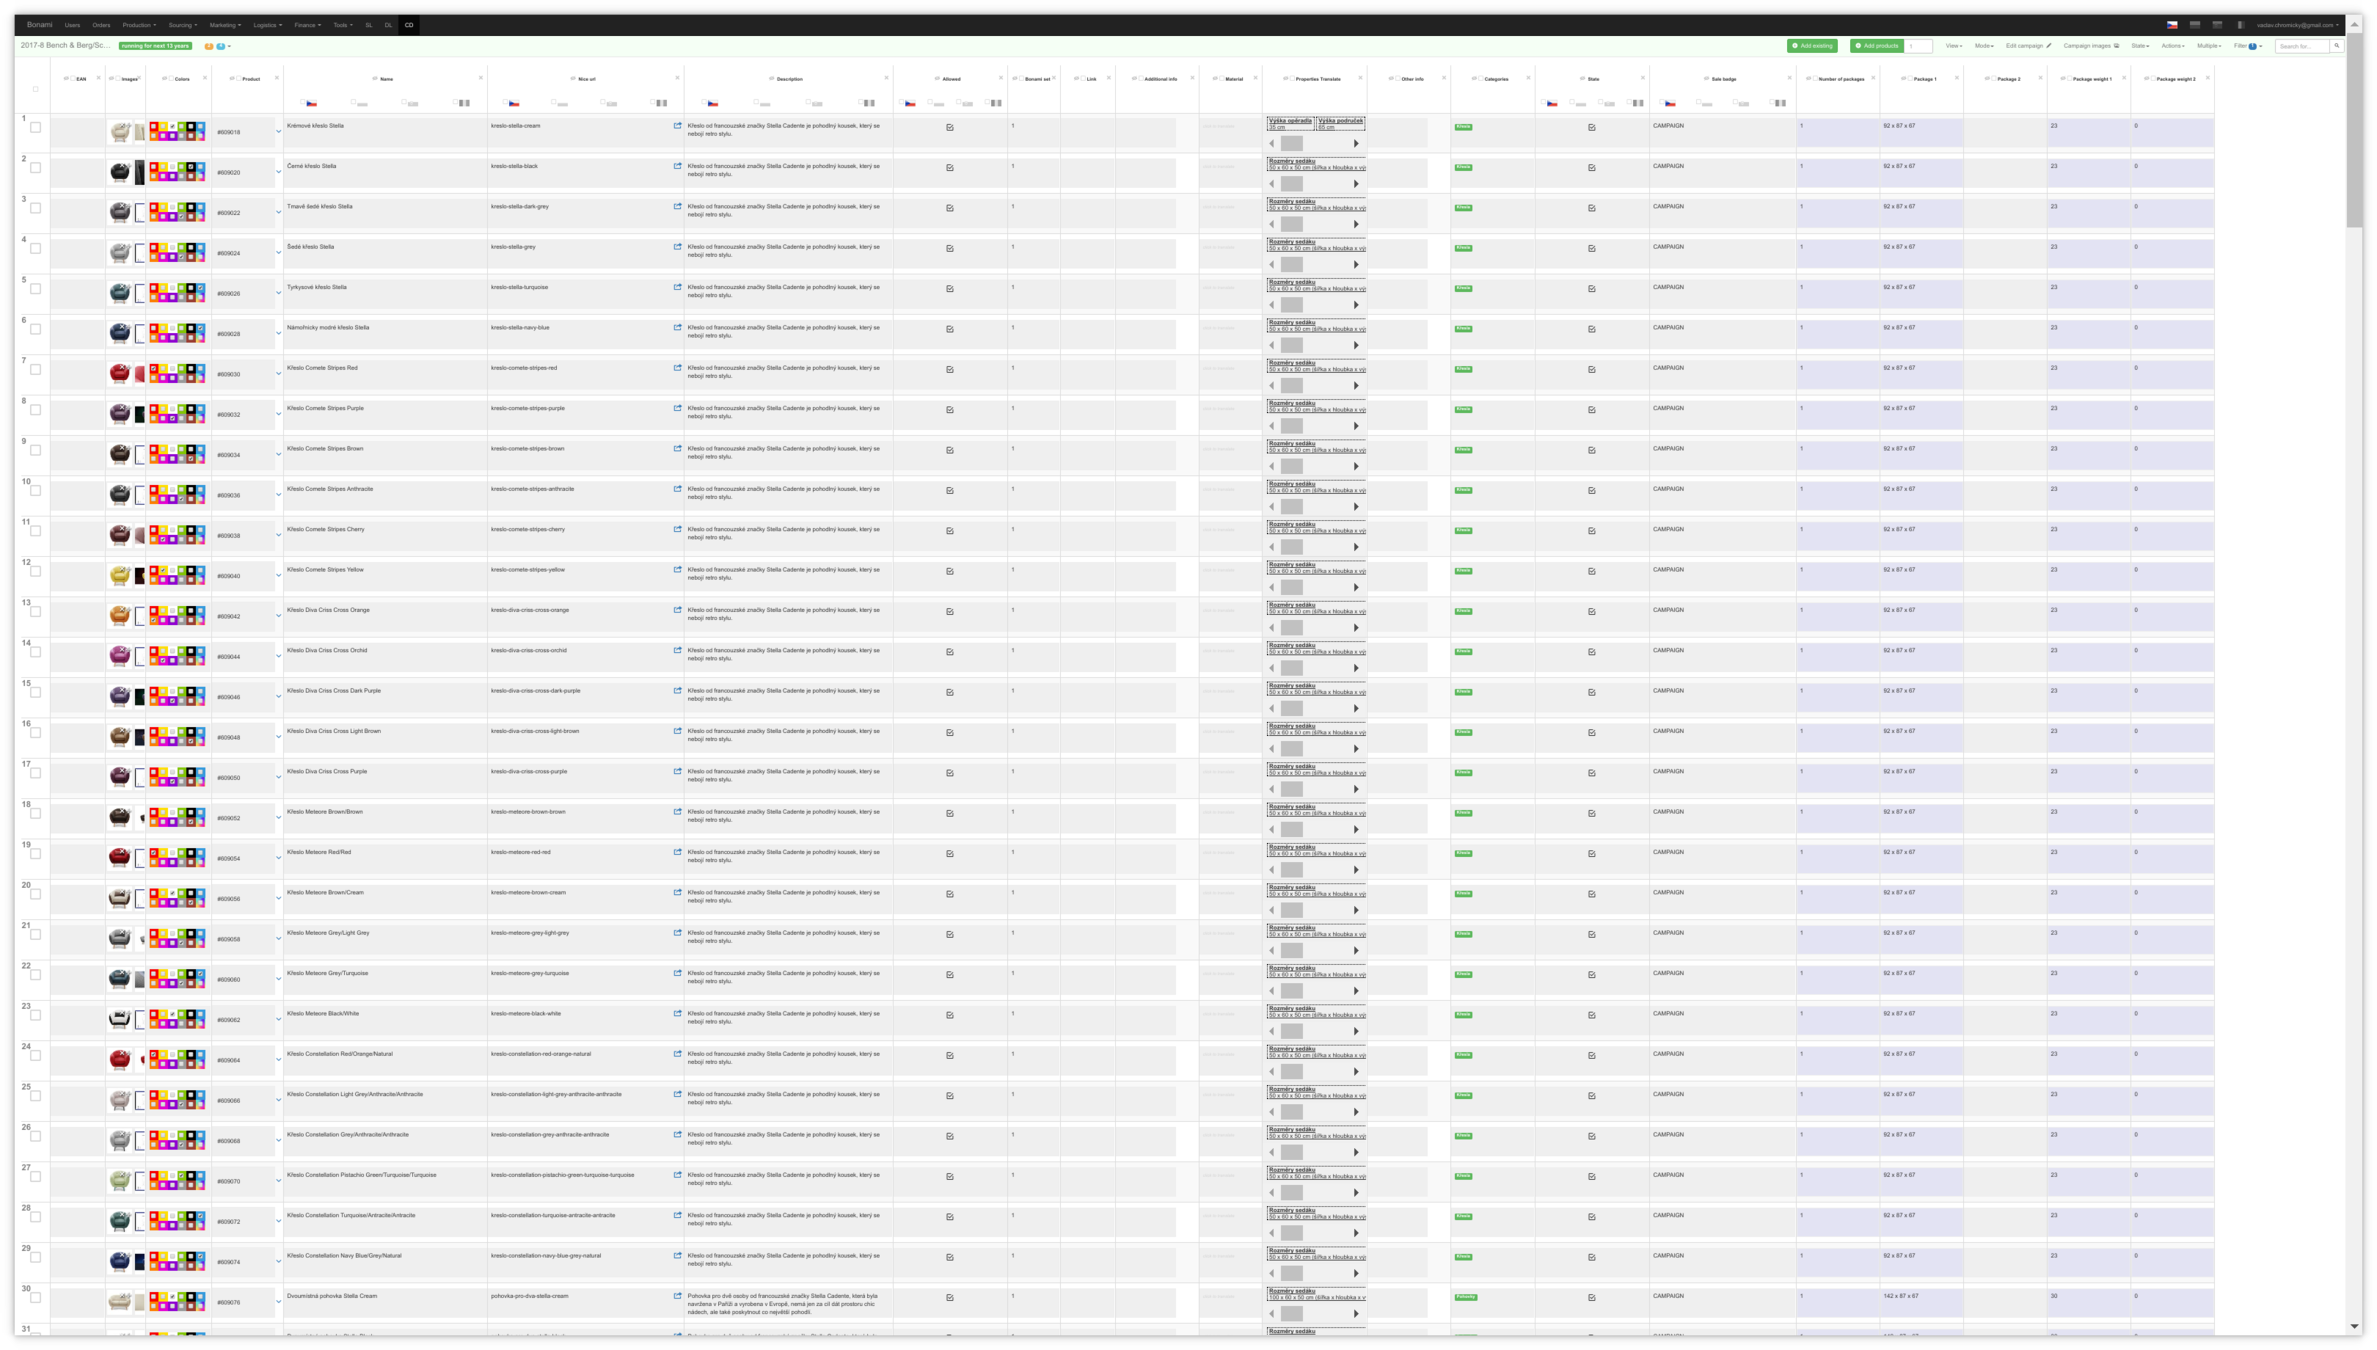Click the Add existing button
This screenshot has height=1350, width=2377.
point(1812,46)
